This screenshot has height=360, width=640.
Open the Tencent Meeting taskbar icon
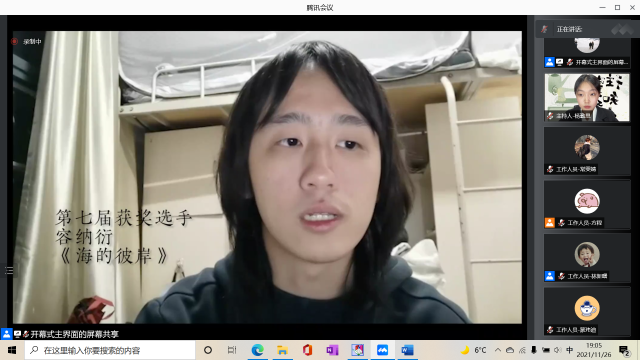click(x=382, y=350)
